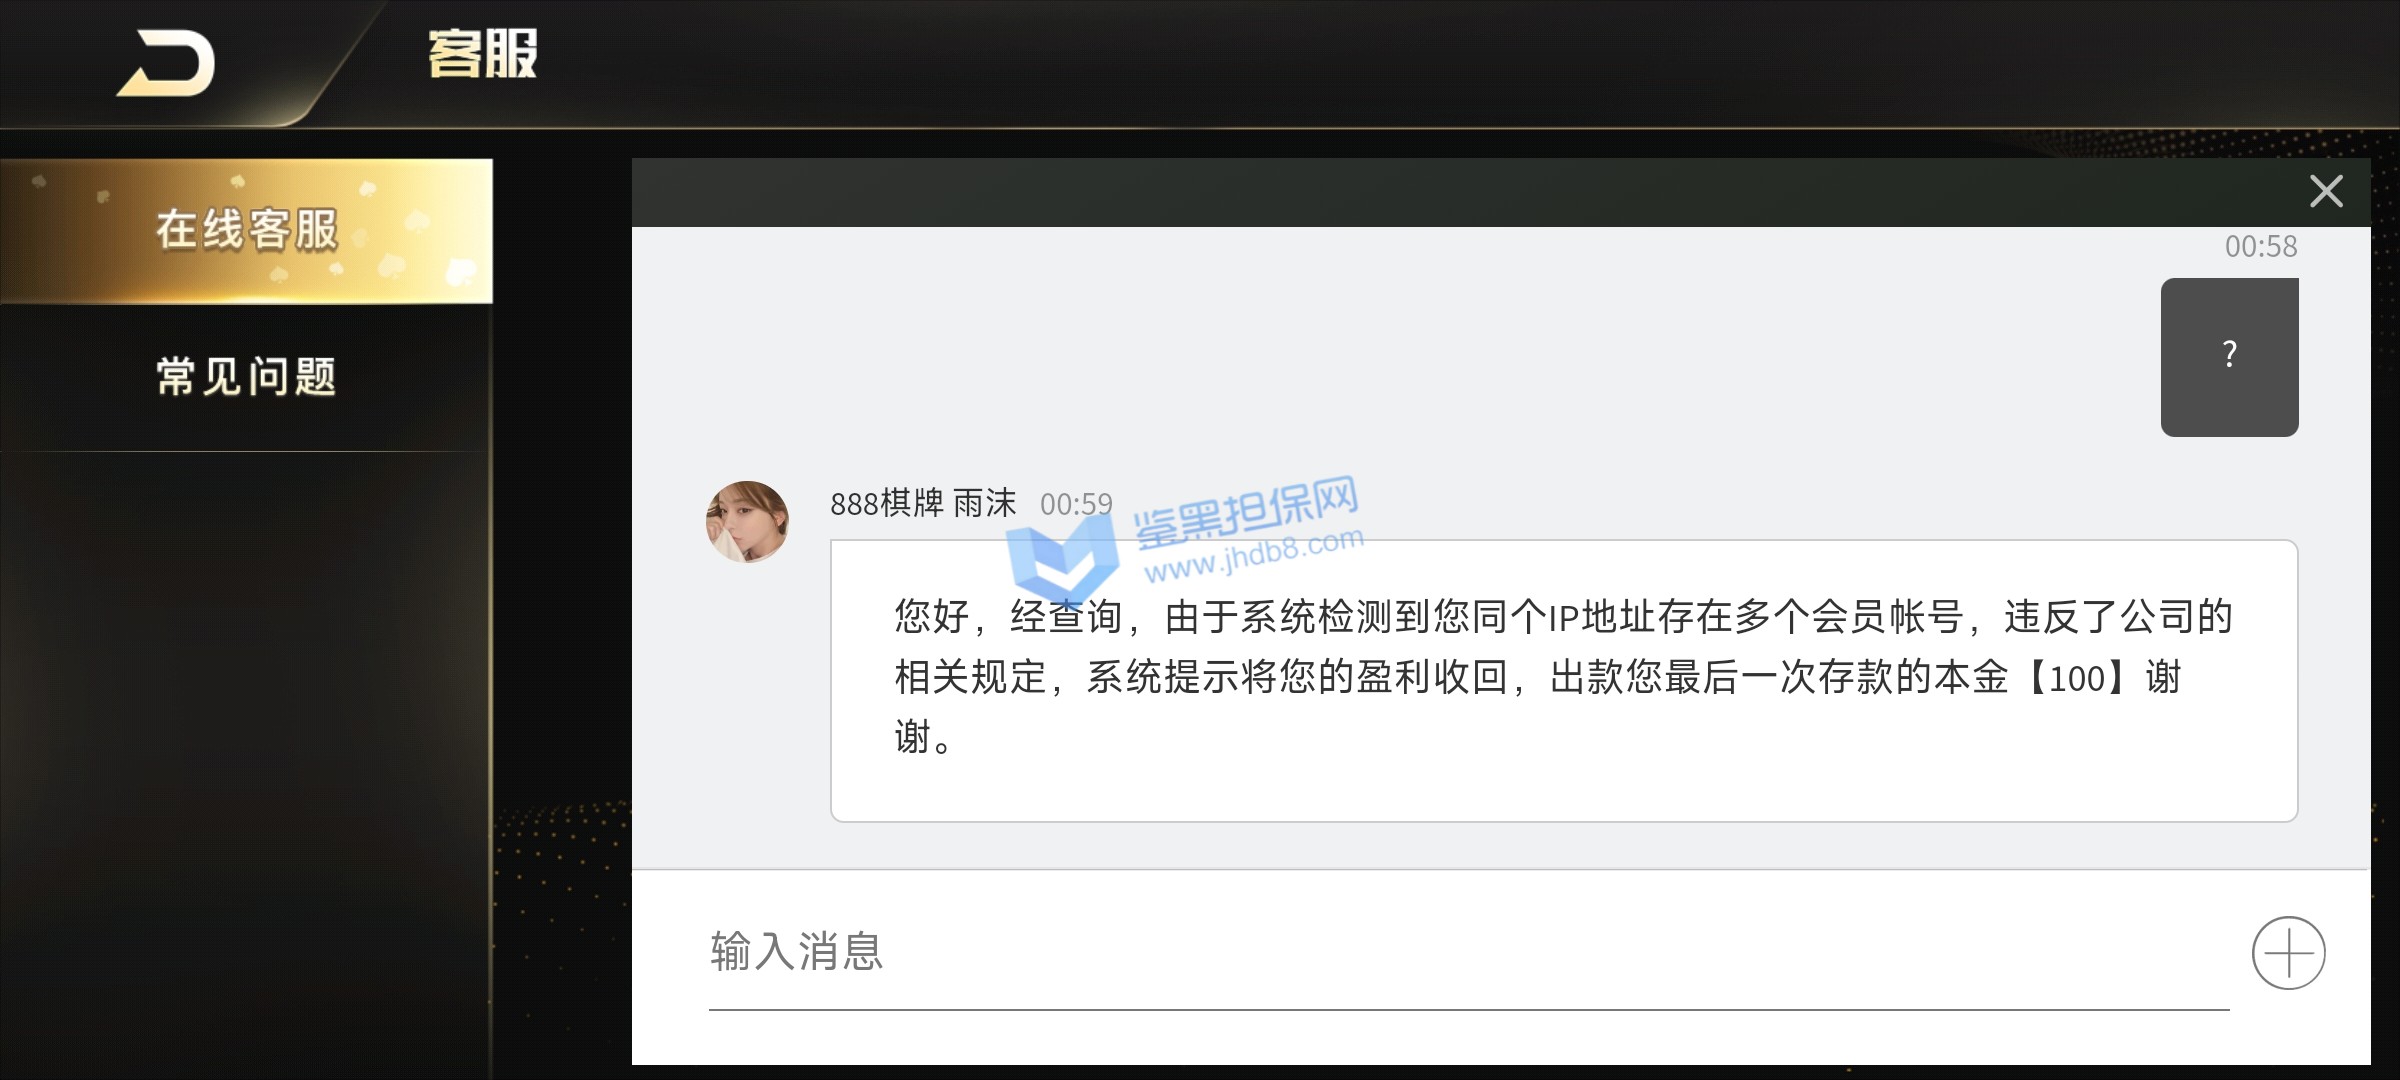Click the 客服 page title
Viewport: 2400px width, 1080px height.
coord(483,54)
